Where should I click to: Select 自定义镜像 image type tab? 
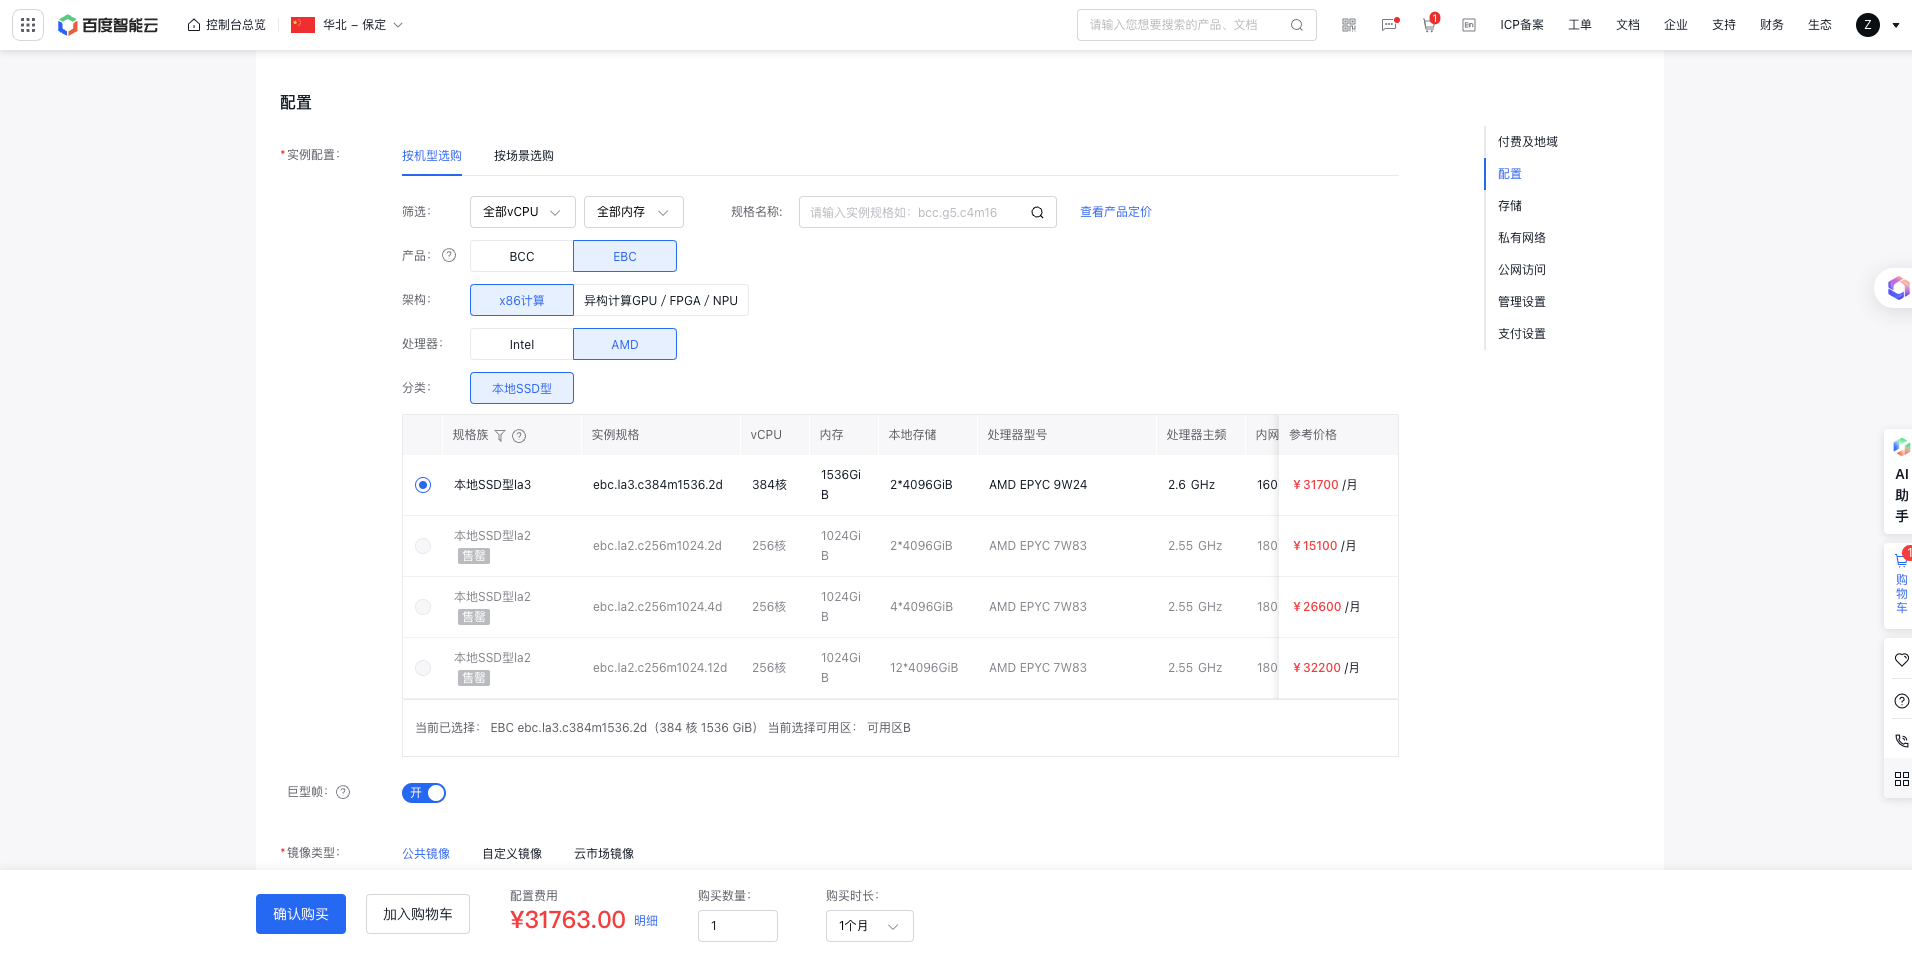coord(512,854)
